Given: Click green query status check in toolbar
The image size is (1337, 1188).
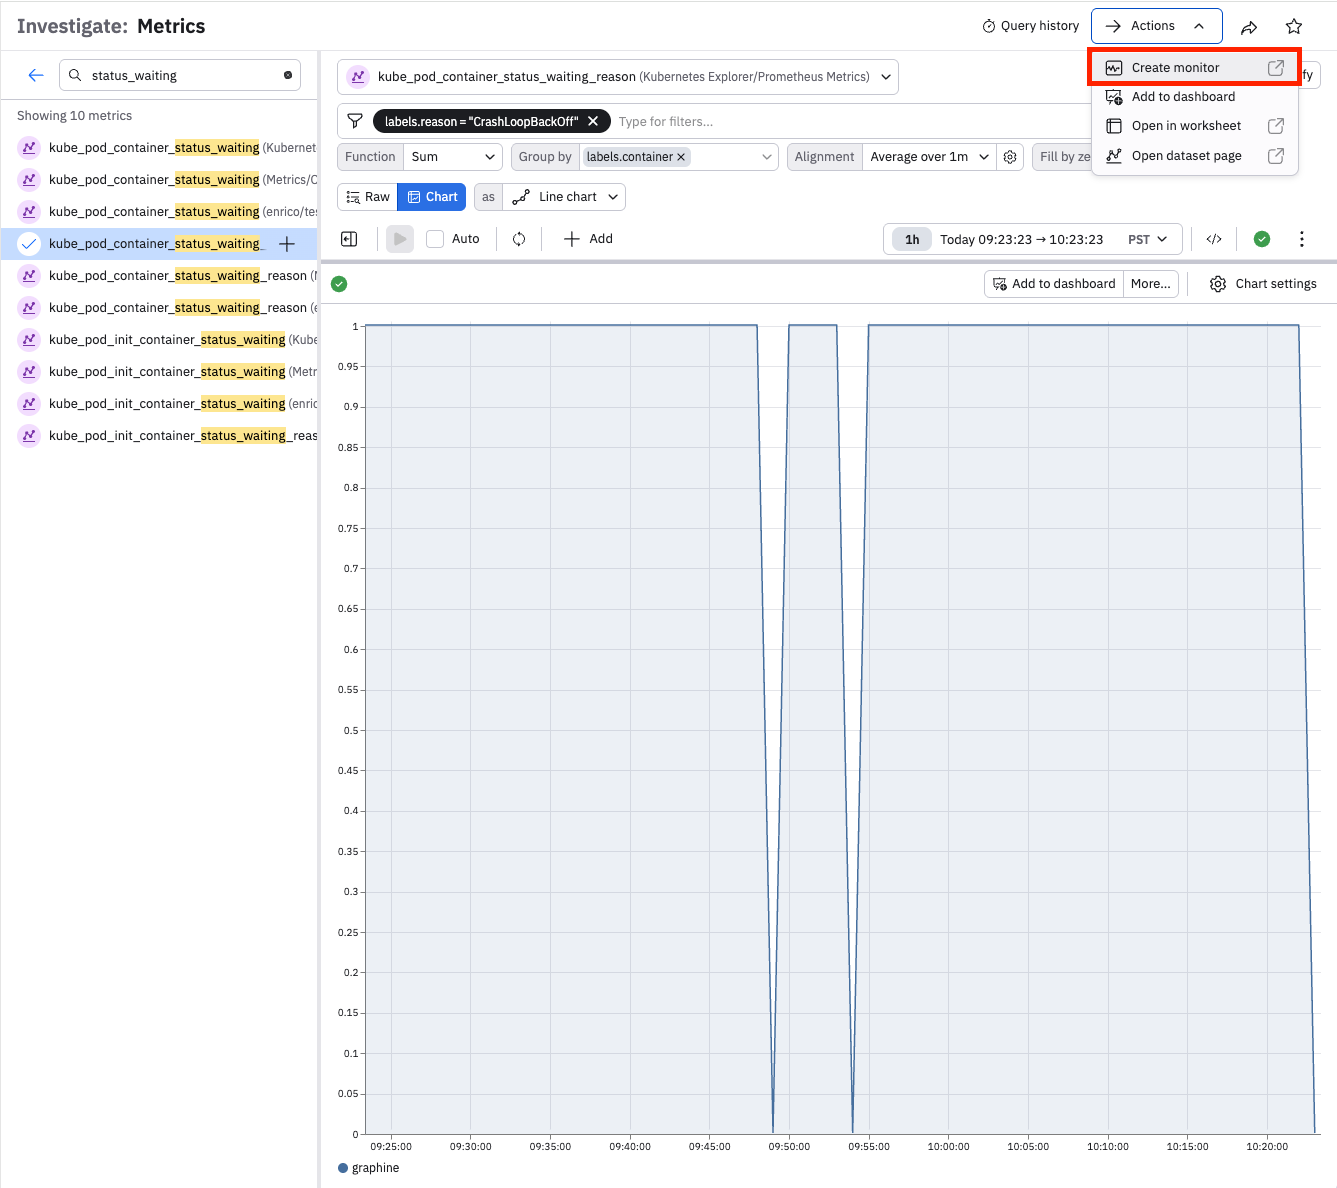Looking at the screenshot, I should [1262, 239].
